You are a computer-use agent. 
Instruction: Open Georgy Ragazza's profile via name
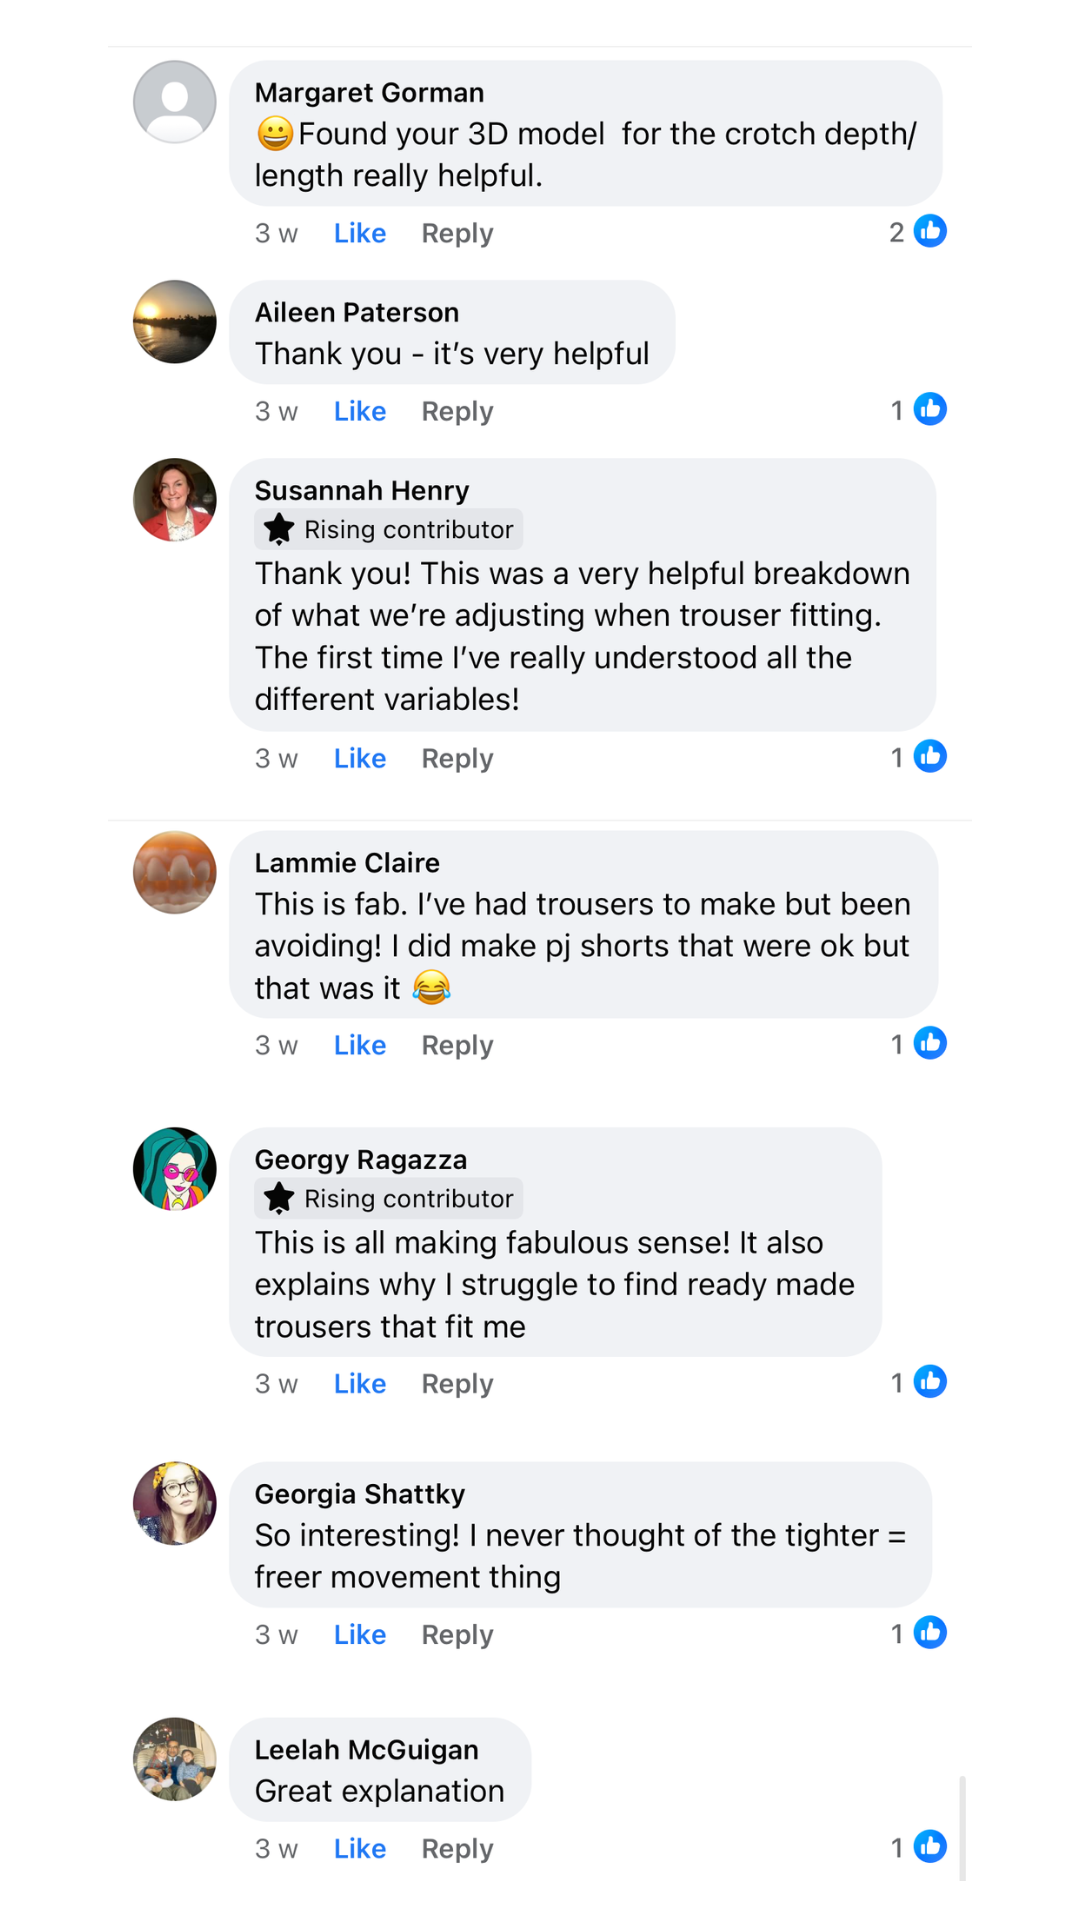point(361,1159)
